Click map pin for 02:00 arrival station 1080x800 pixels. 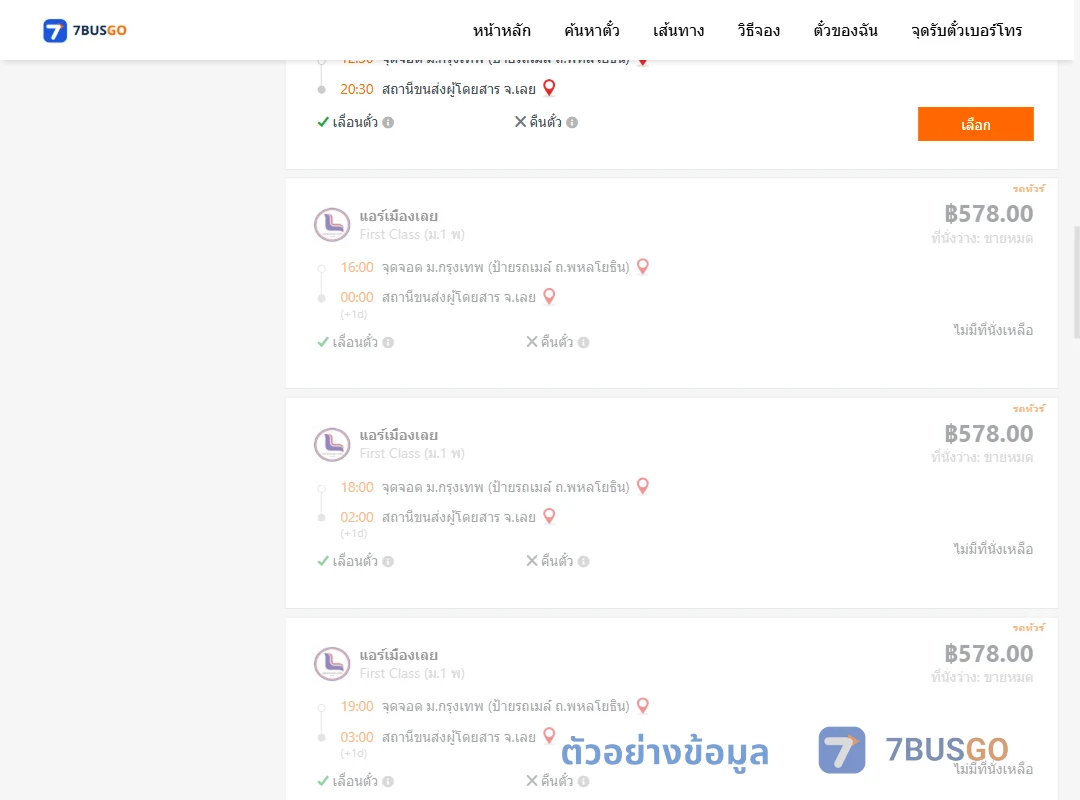pos(549,516)
